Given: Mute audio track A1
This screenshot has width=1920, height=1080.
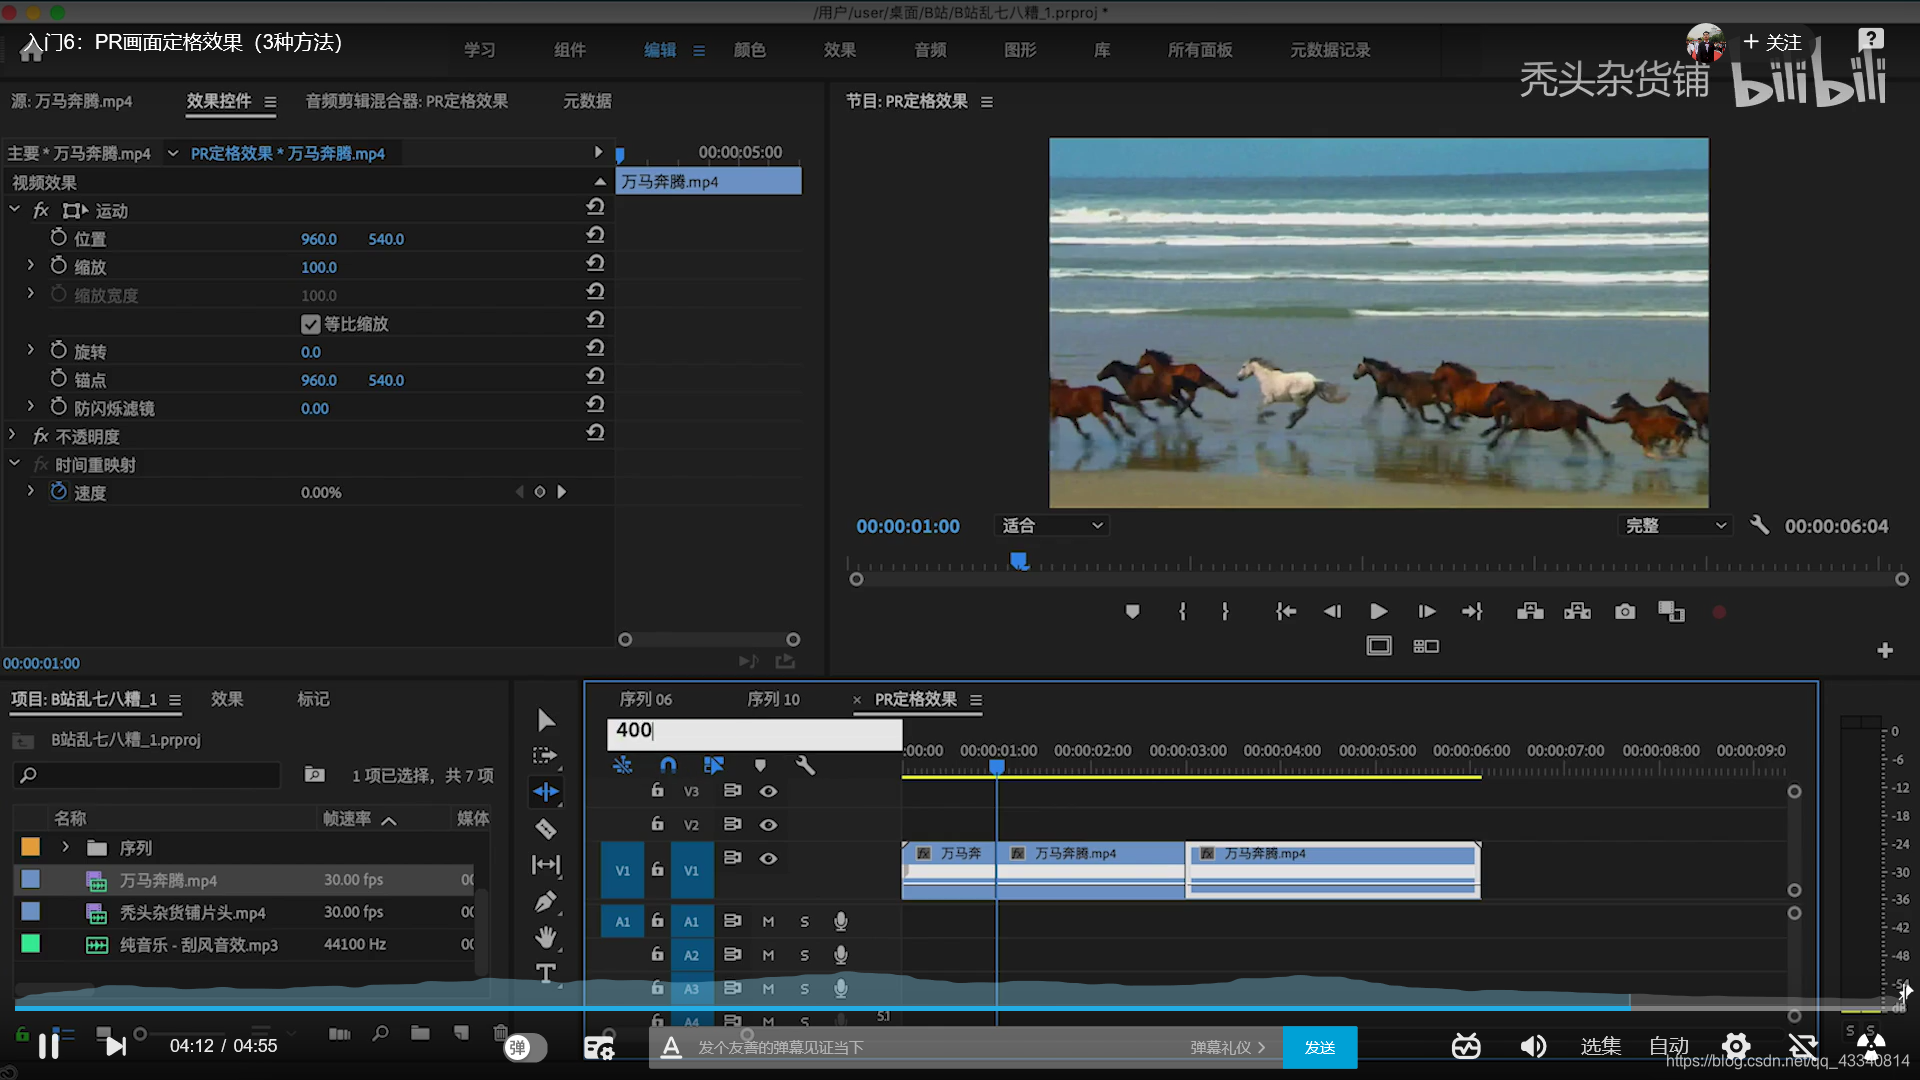Looking at the screenshot, I should [768, 922].
